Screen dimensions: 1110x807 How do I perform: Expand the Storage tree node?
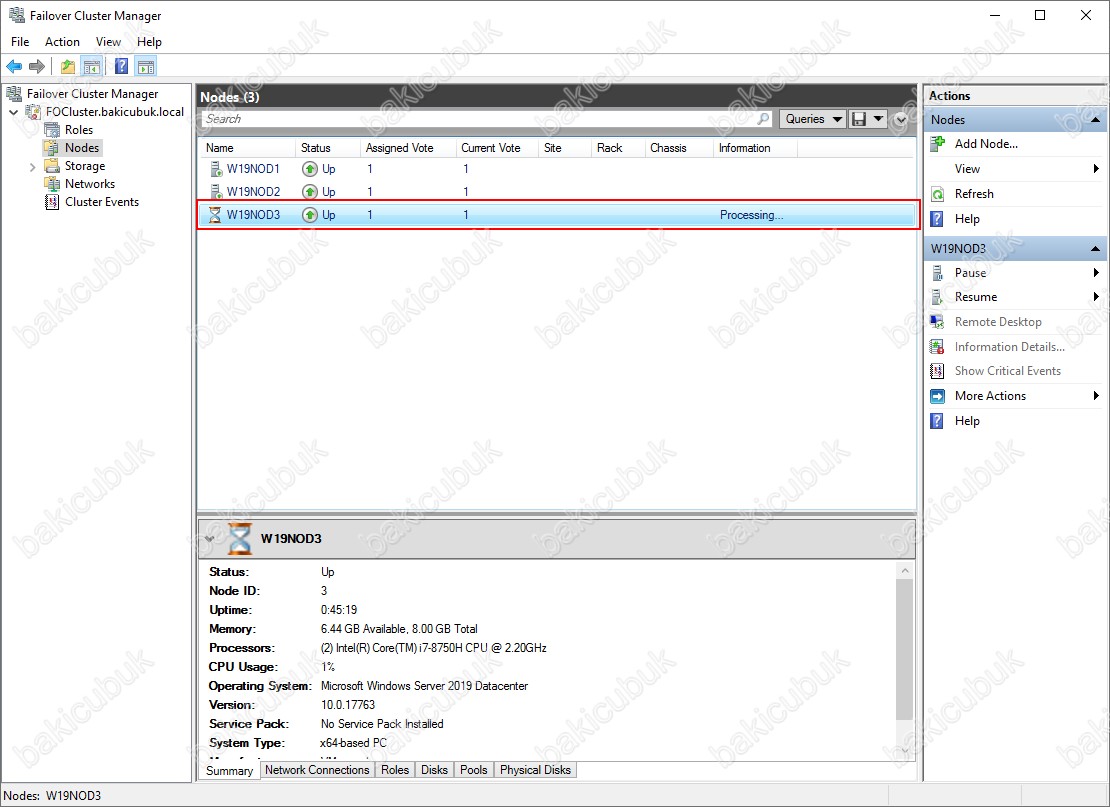point(33,167)
